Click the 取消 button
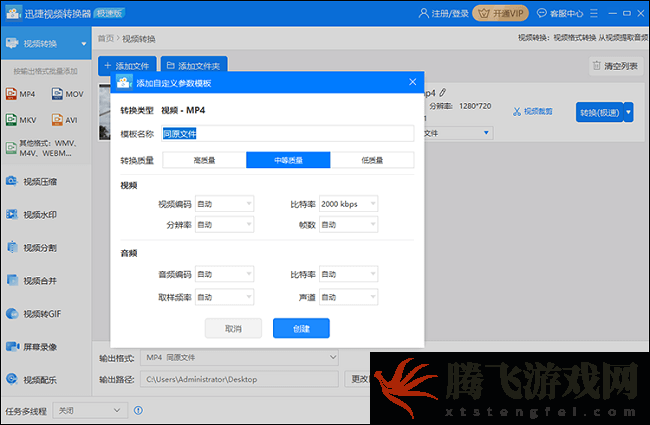The width and height of the screenshot is (650, 425). 233,328
